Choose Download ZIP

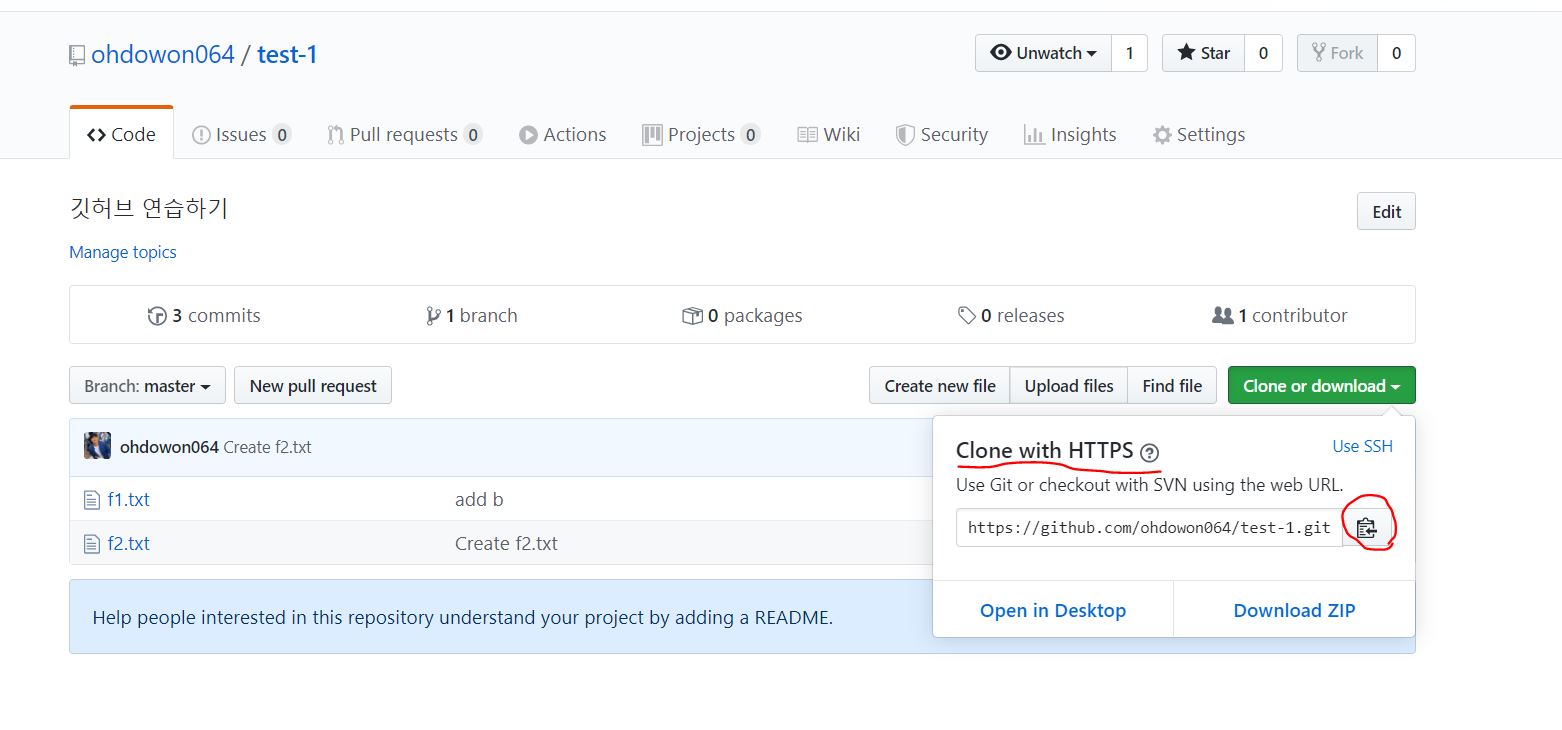[1294, 610]
